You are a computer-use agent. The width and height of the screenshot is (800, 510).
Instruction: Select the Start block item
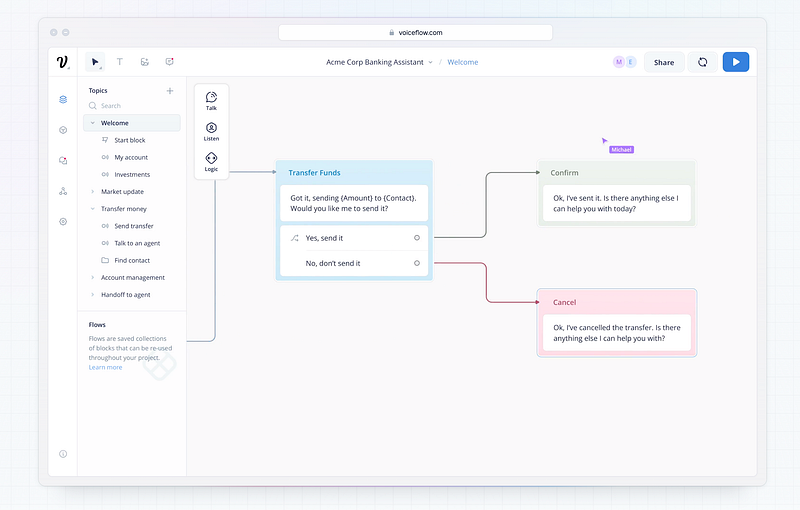coord(132,140)
